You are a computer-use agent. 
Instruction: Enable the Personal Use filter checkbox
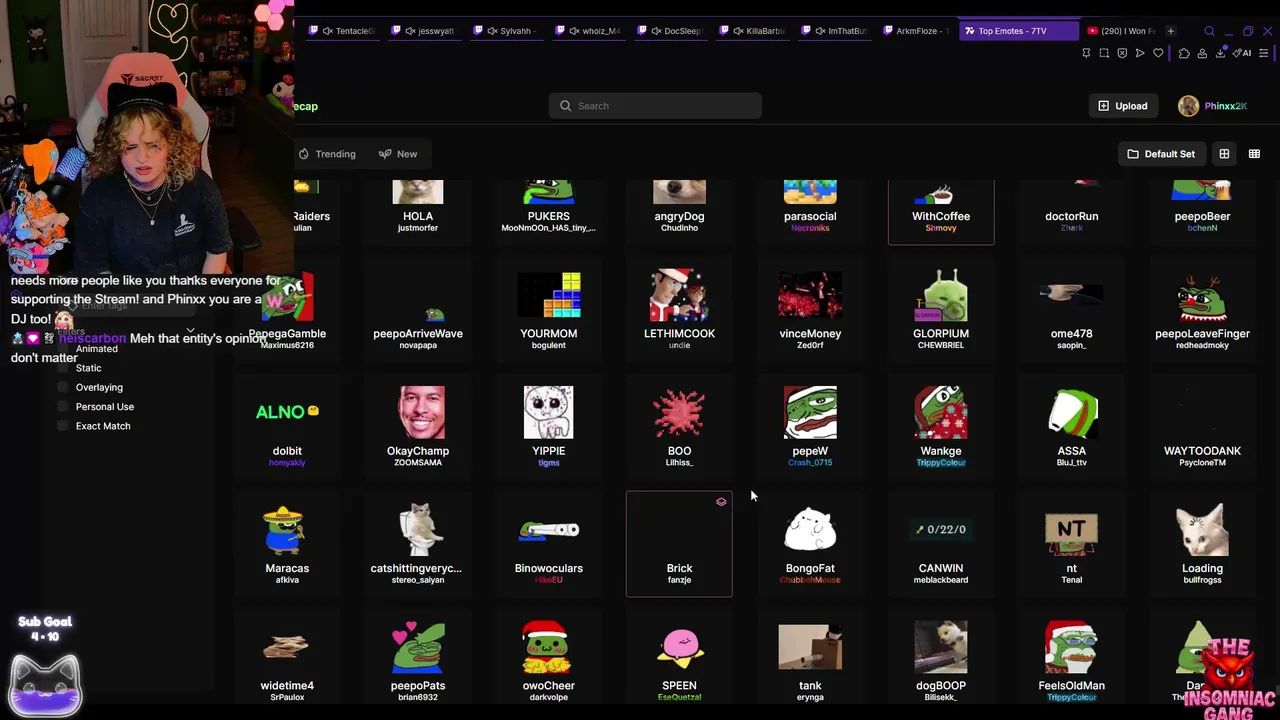(63, 407)
